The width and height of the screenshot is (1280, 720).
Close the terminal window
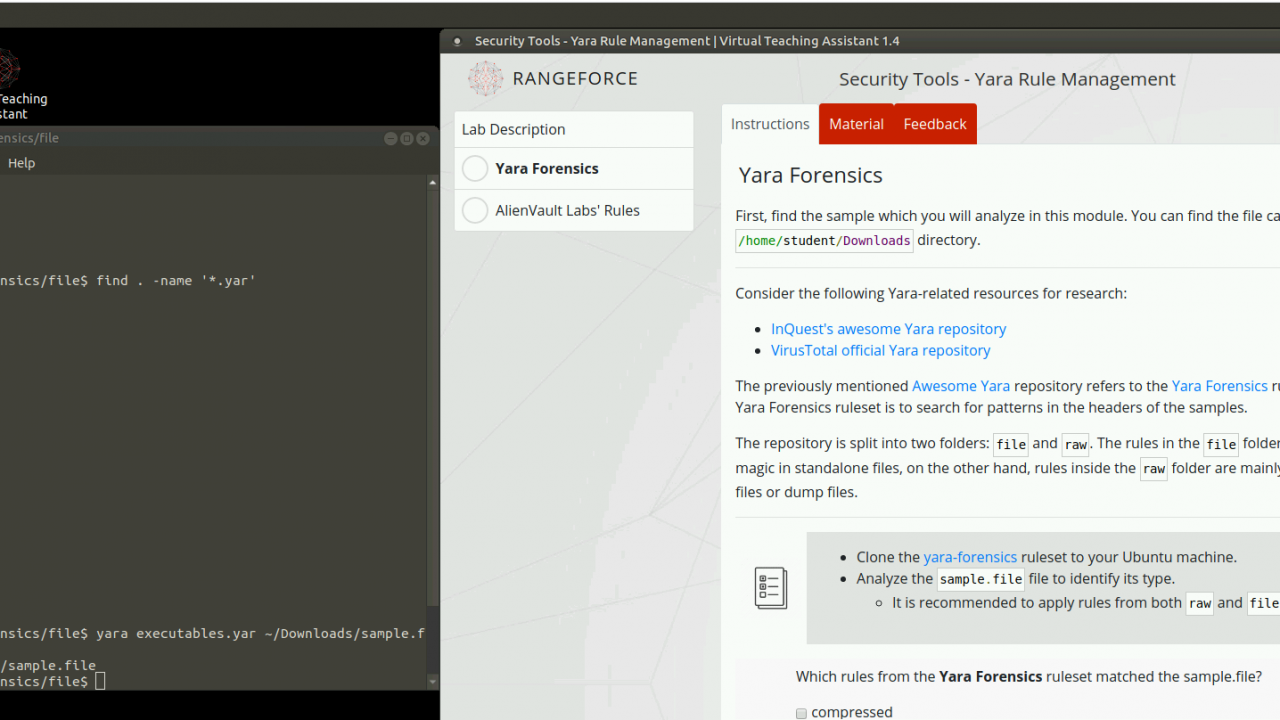tap(423, 138)
